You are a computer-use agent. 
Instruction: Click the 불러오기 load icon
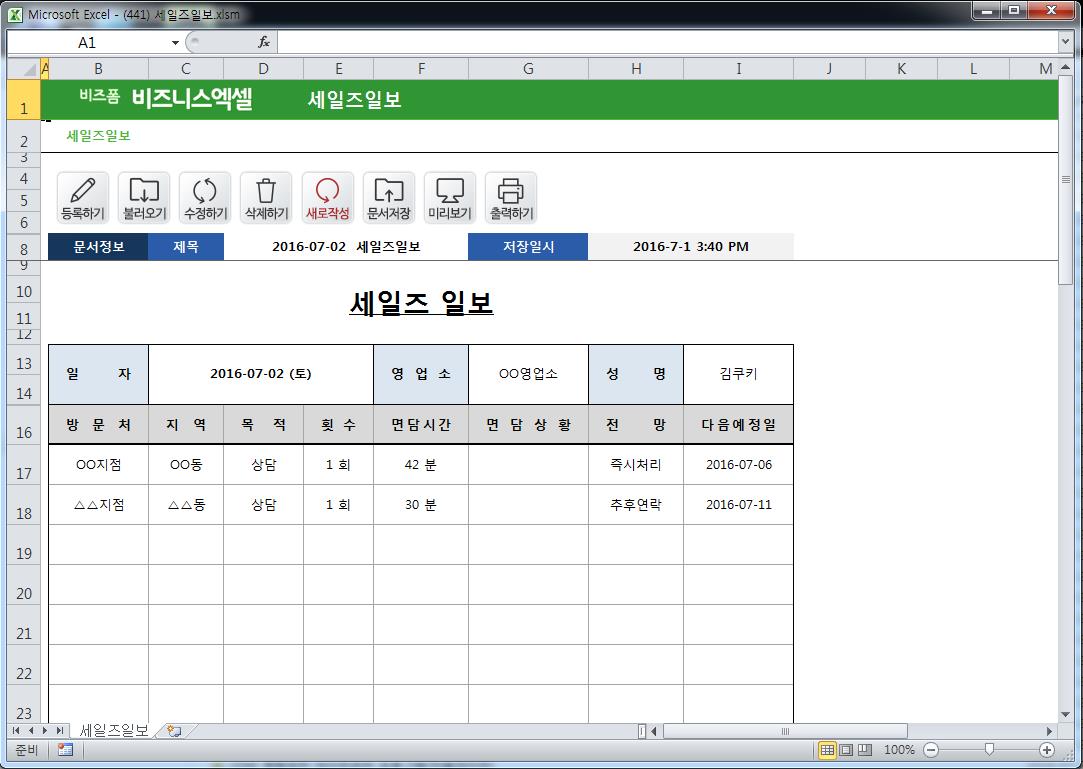pyautogui.click(x=144, y=197)
